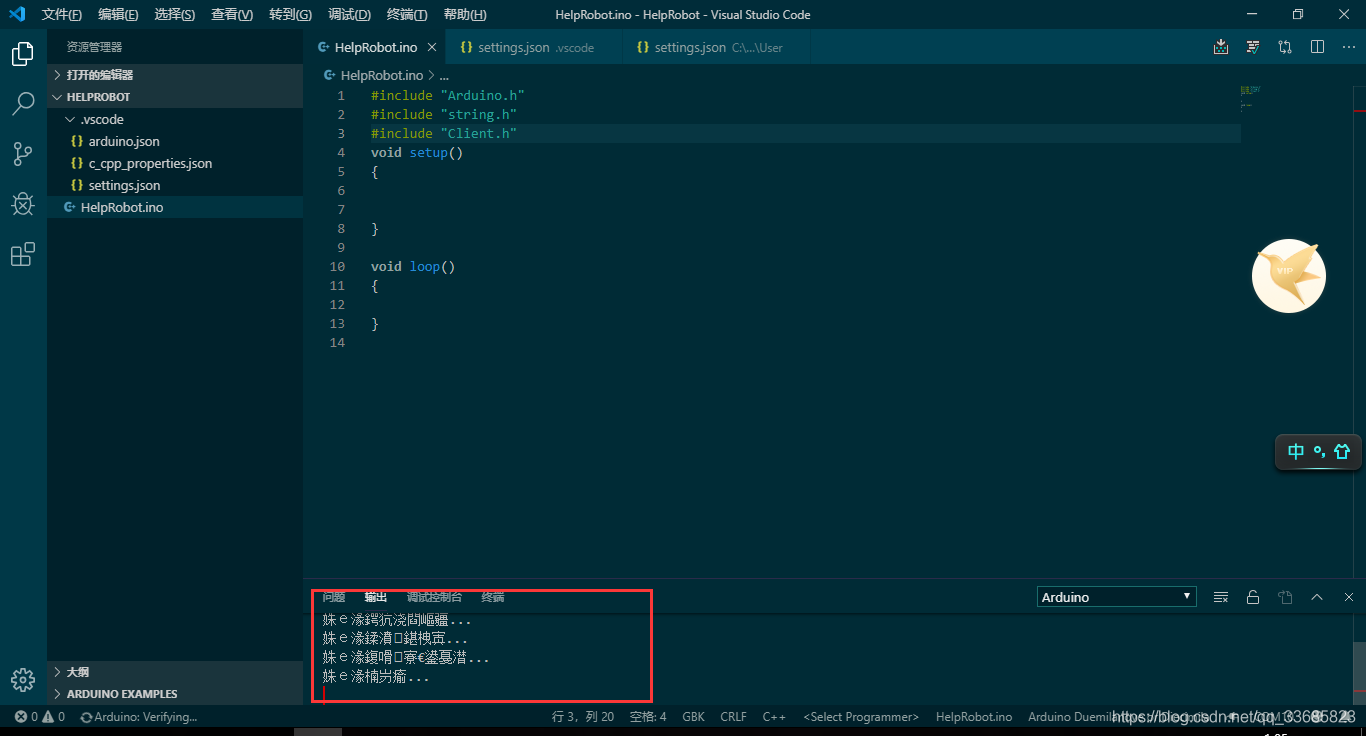Toggle output scroll lock
The height and width of the screenshot is (736, 1366).
(x=1253, y=597)
